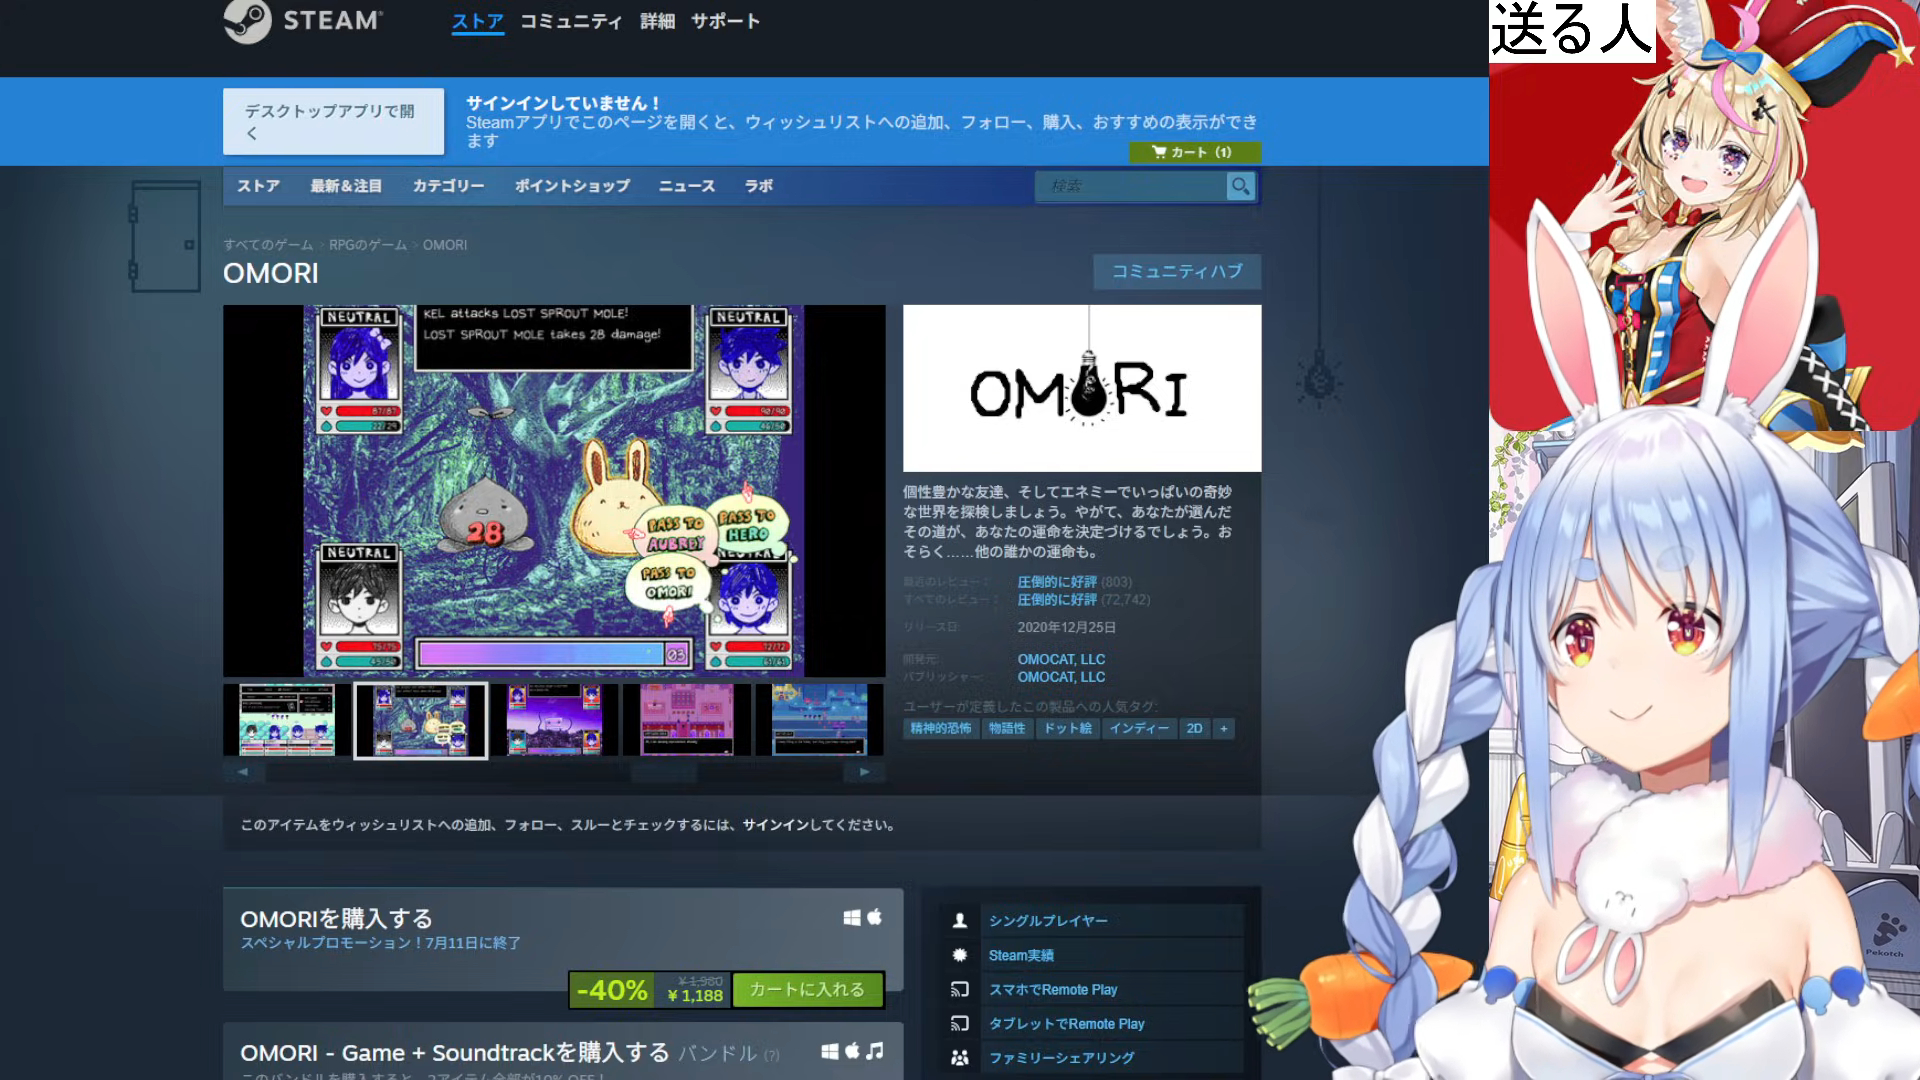Click the Steam achievements badge icon
This screenshot has width=1920, height=1080.
pos(959,955)
